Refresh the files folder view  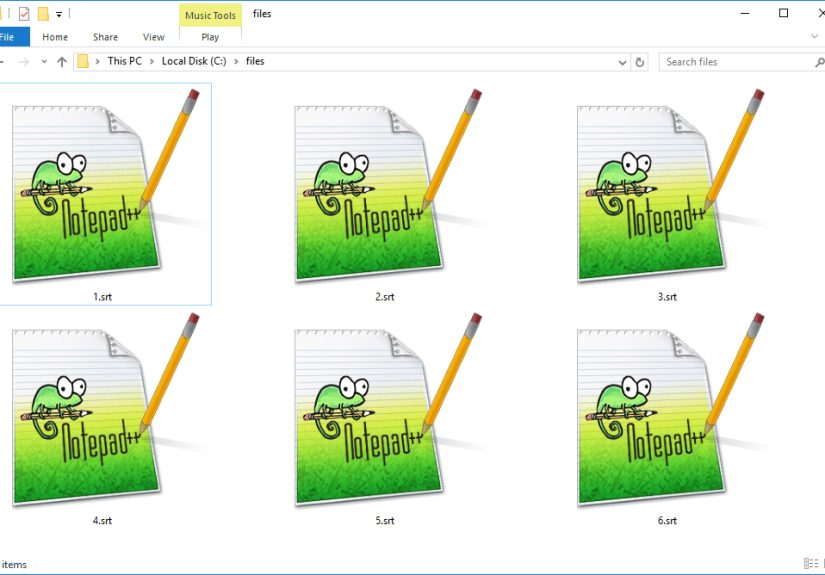640,63
